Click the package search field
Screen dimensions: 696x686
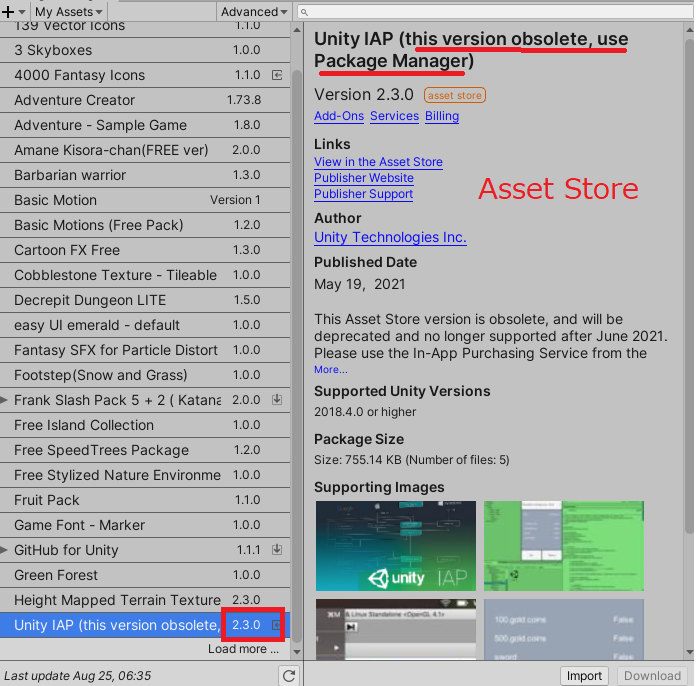(495, 12)
